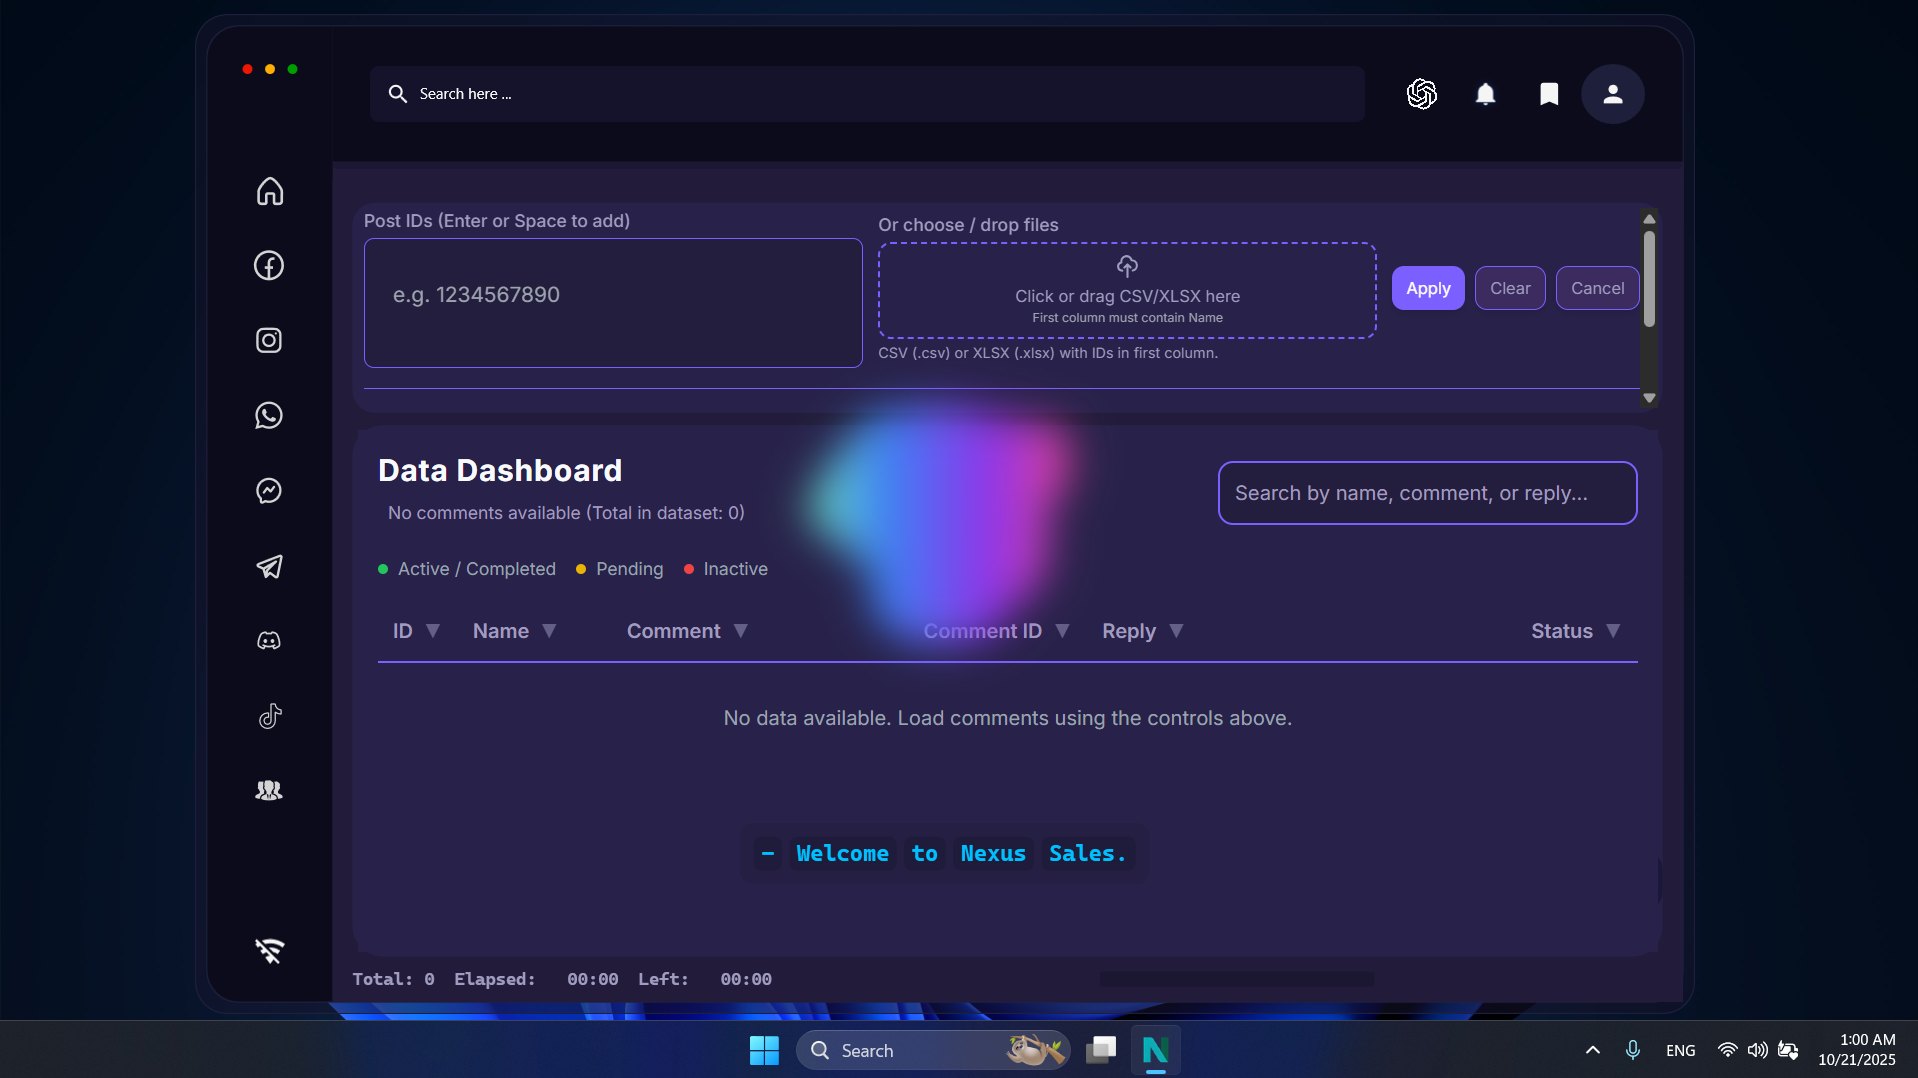Image resolution: width=1918 pixels, height=1078 pixels.
Task: Toggle the Active / Completed status filter
Action: pos(465,568)
